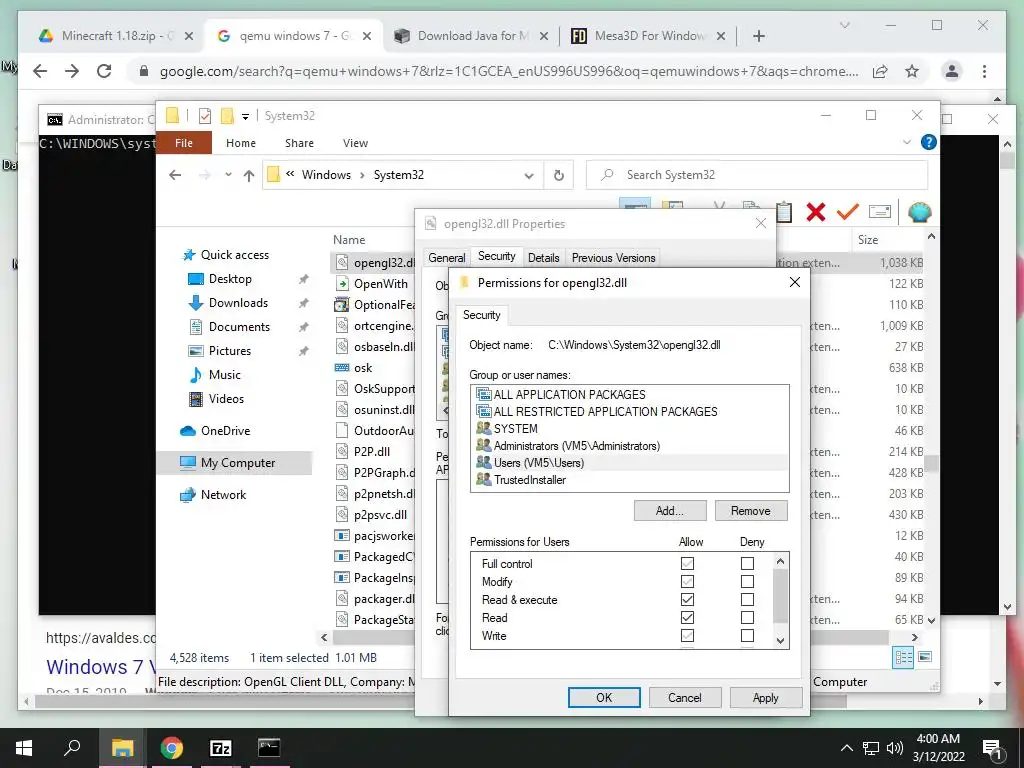This screenshot has width=1024, height=768.
Task: Cancel the permissions dialog
Action: point(684,697)
